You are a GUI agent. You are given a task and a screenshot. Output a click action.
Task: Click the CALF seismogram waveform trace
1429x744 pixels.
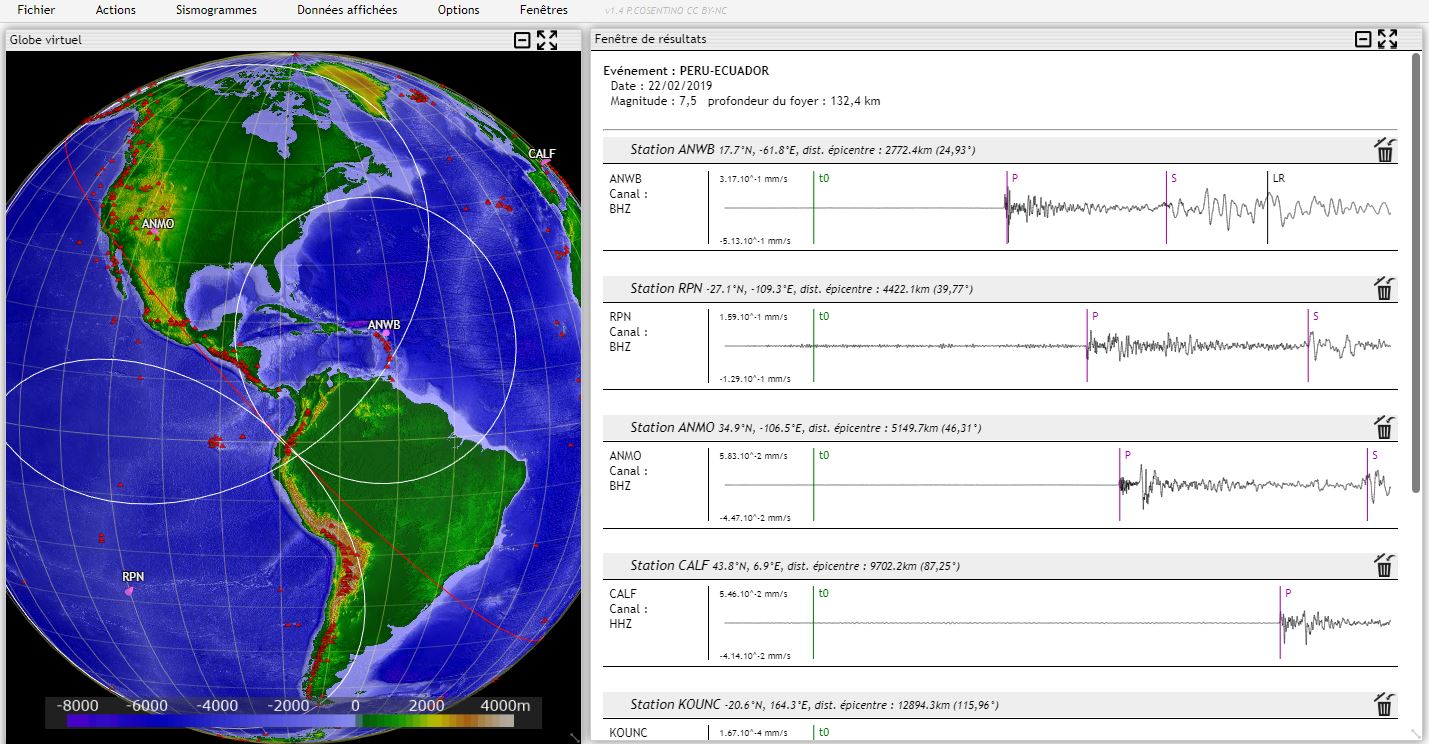pos(1057,623)
